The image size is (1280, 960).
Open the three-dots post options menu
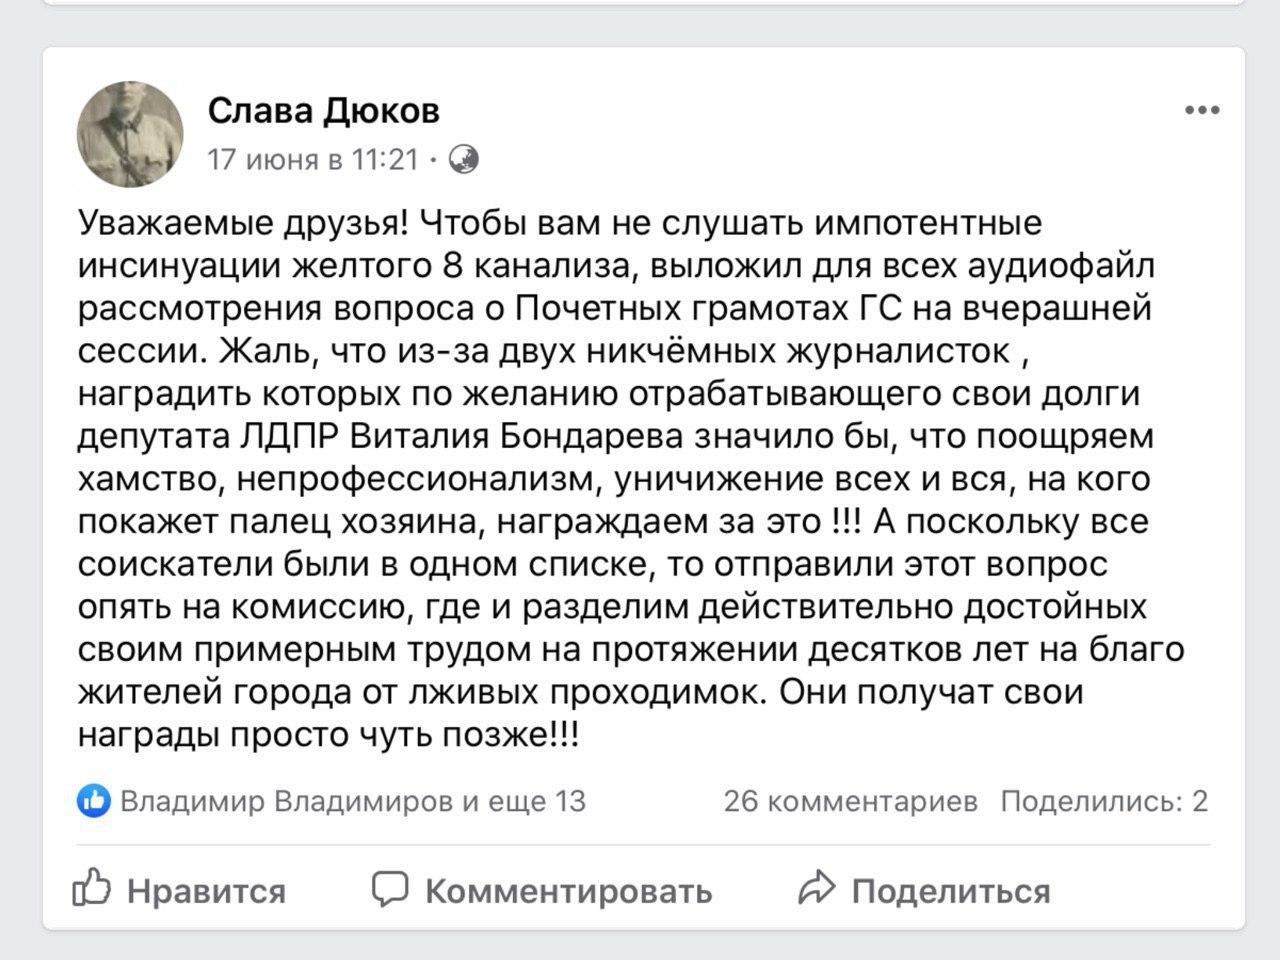1202,110
